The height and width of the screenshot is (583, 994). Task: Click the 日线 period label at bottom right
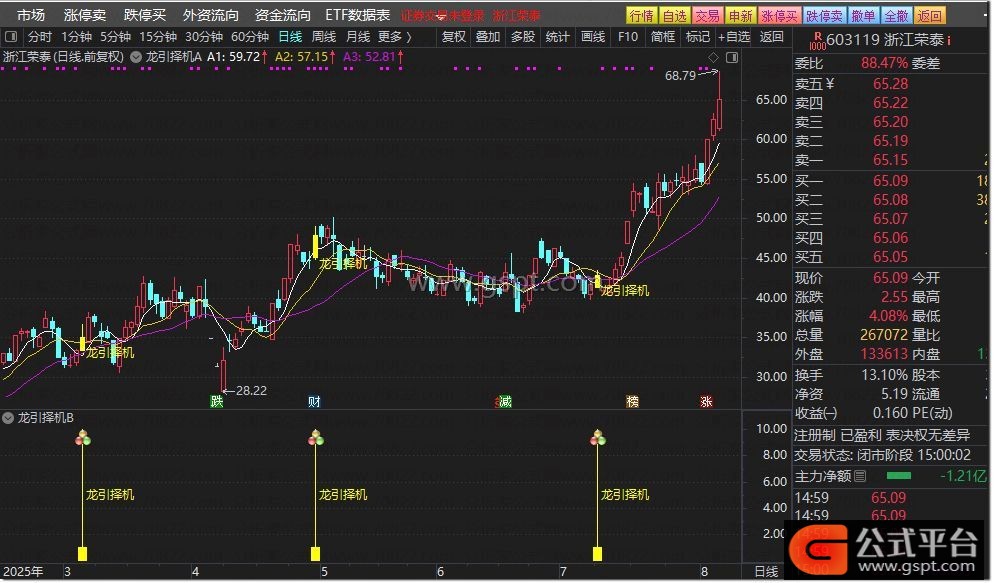pos(766,571)
